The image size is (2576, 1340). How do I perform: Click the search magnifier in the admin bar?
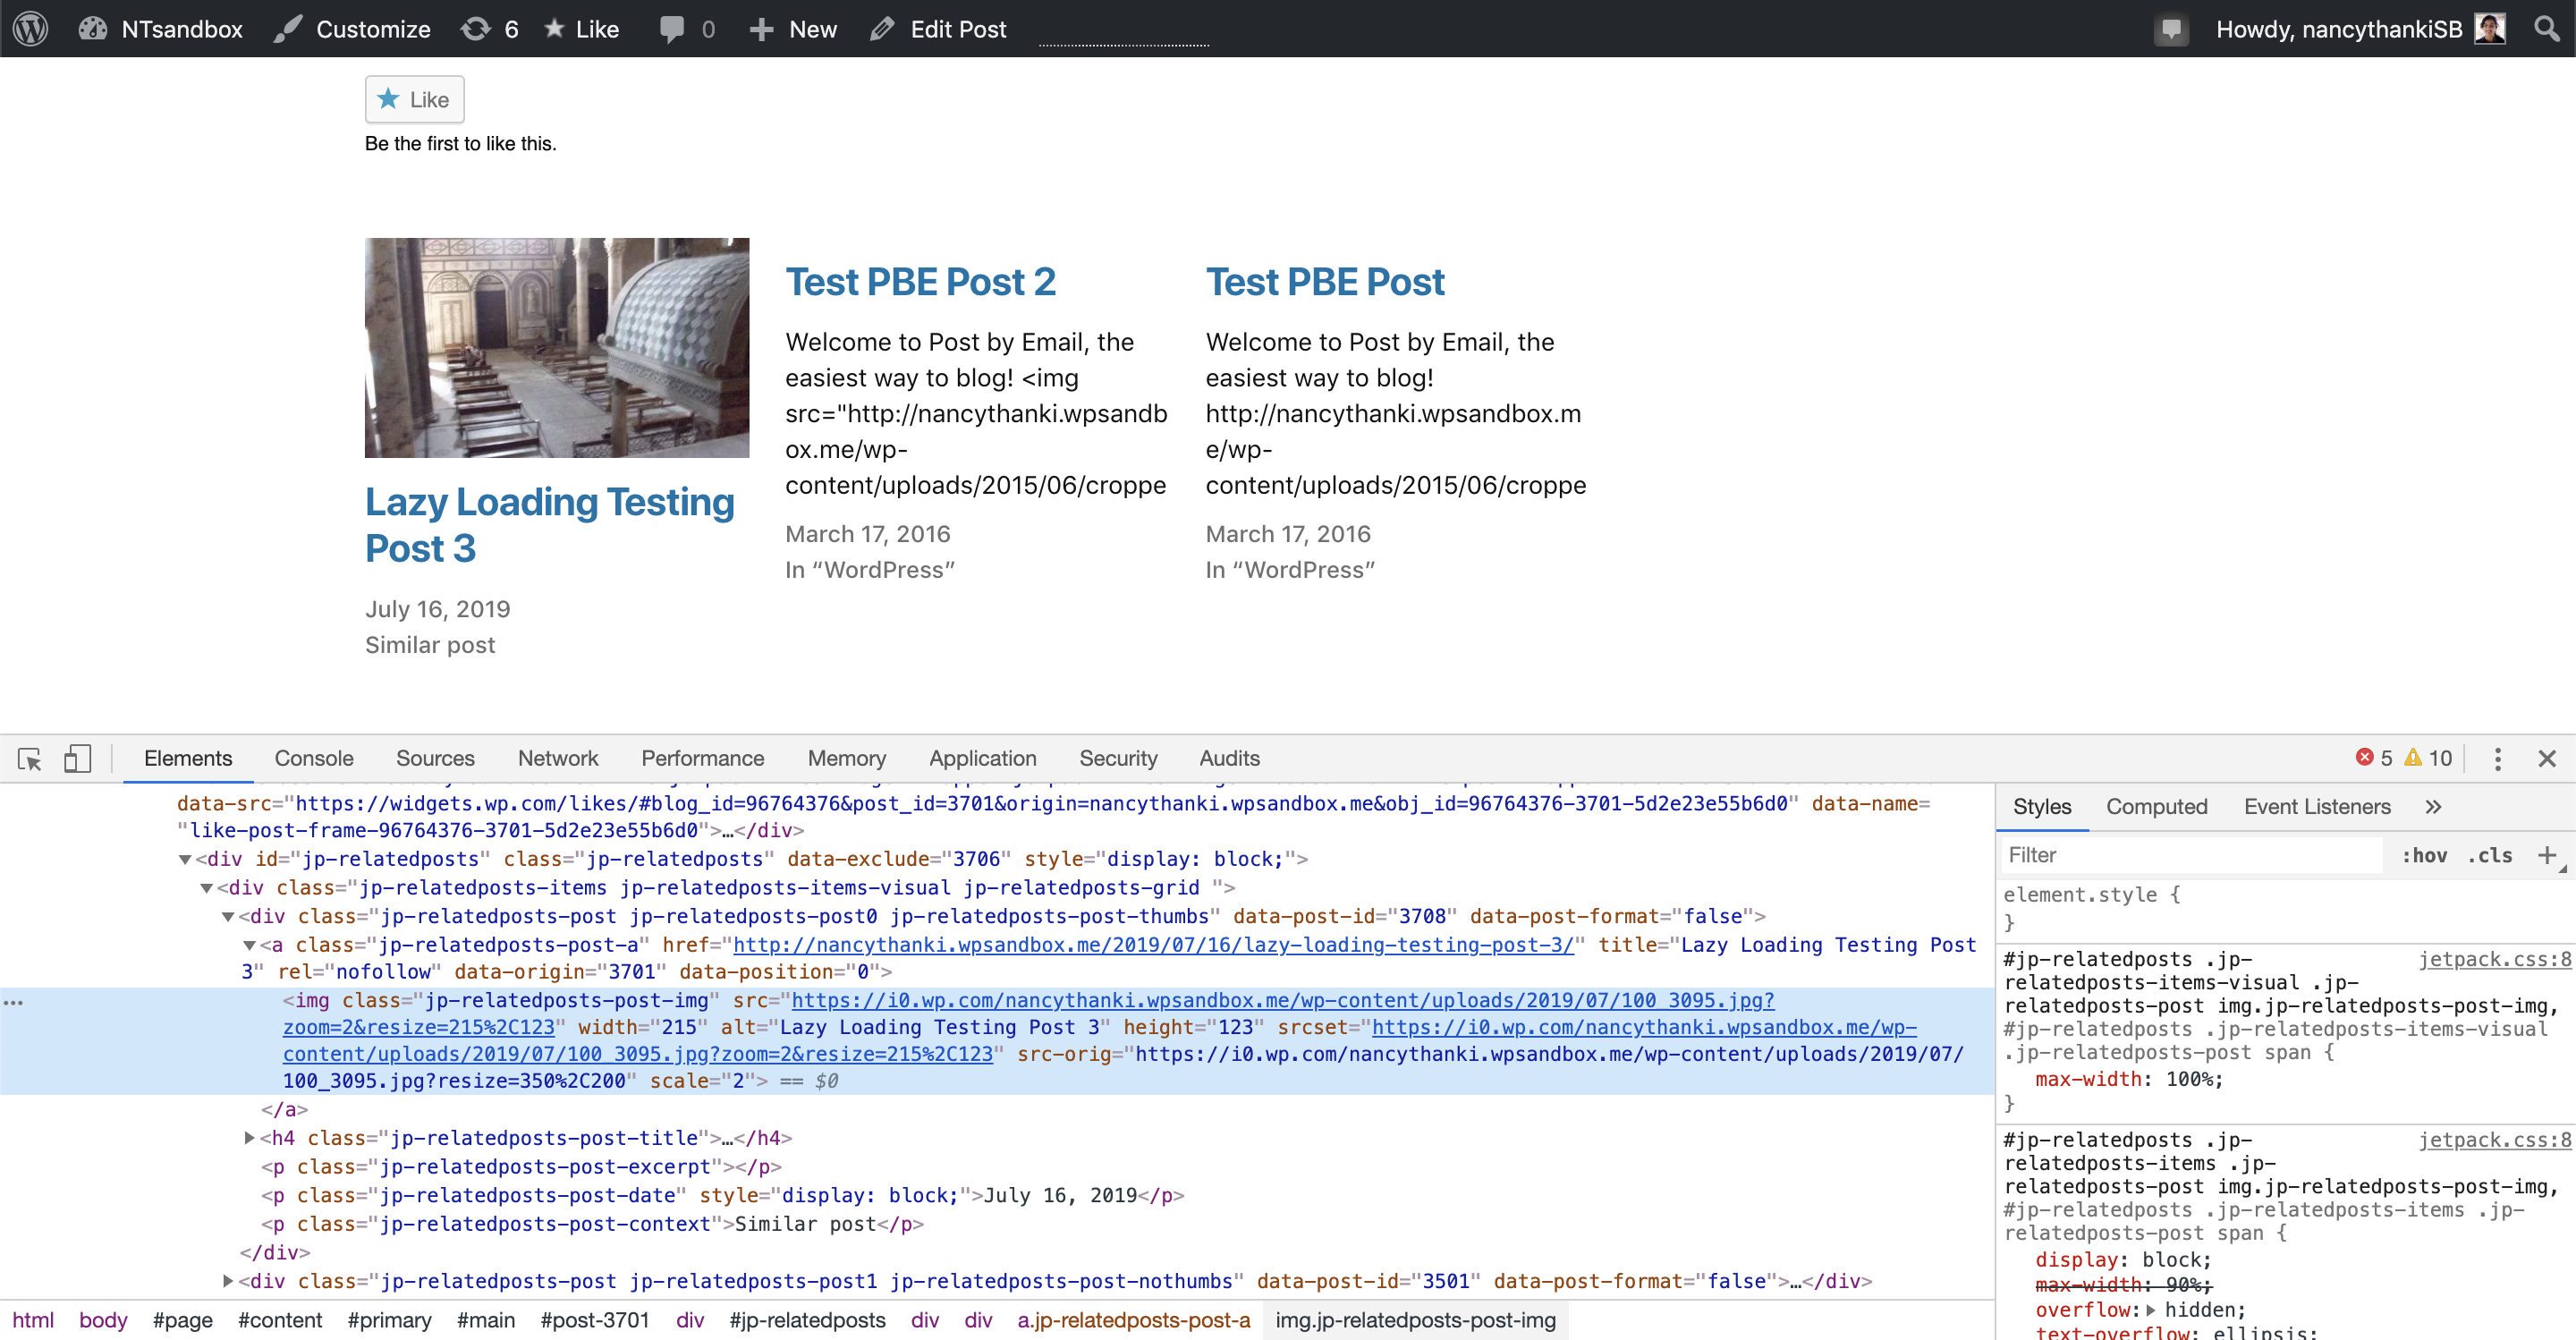click(2546, 28)
